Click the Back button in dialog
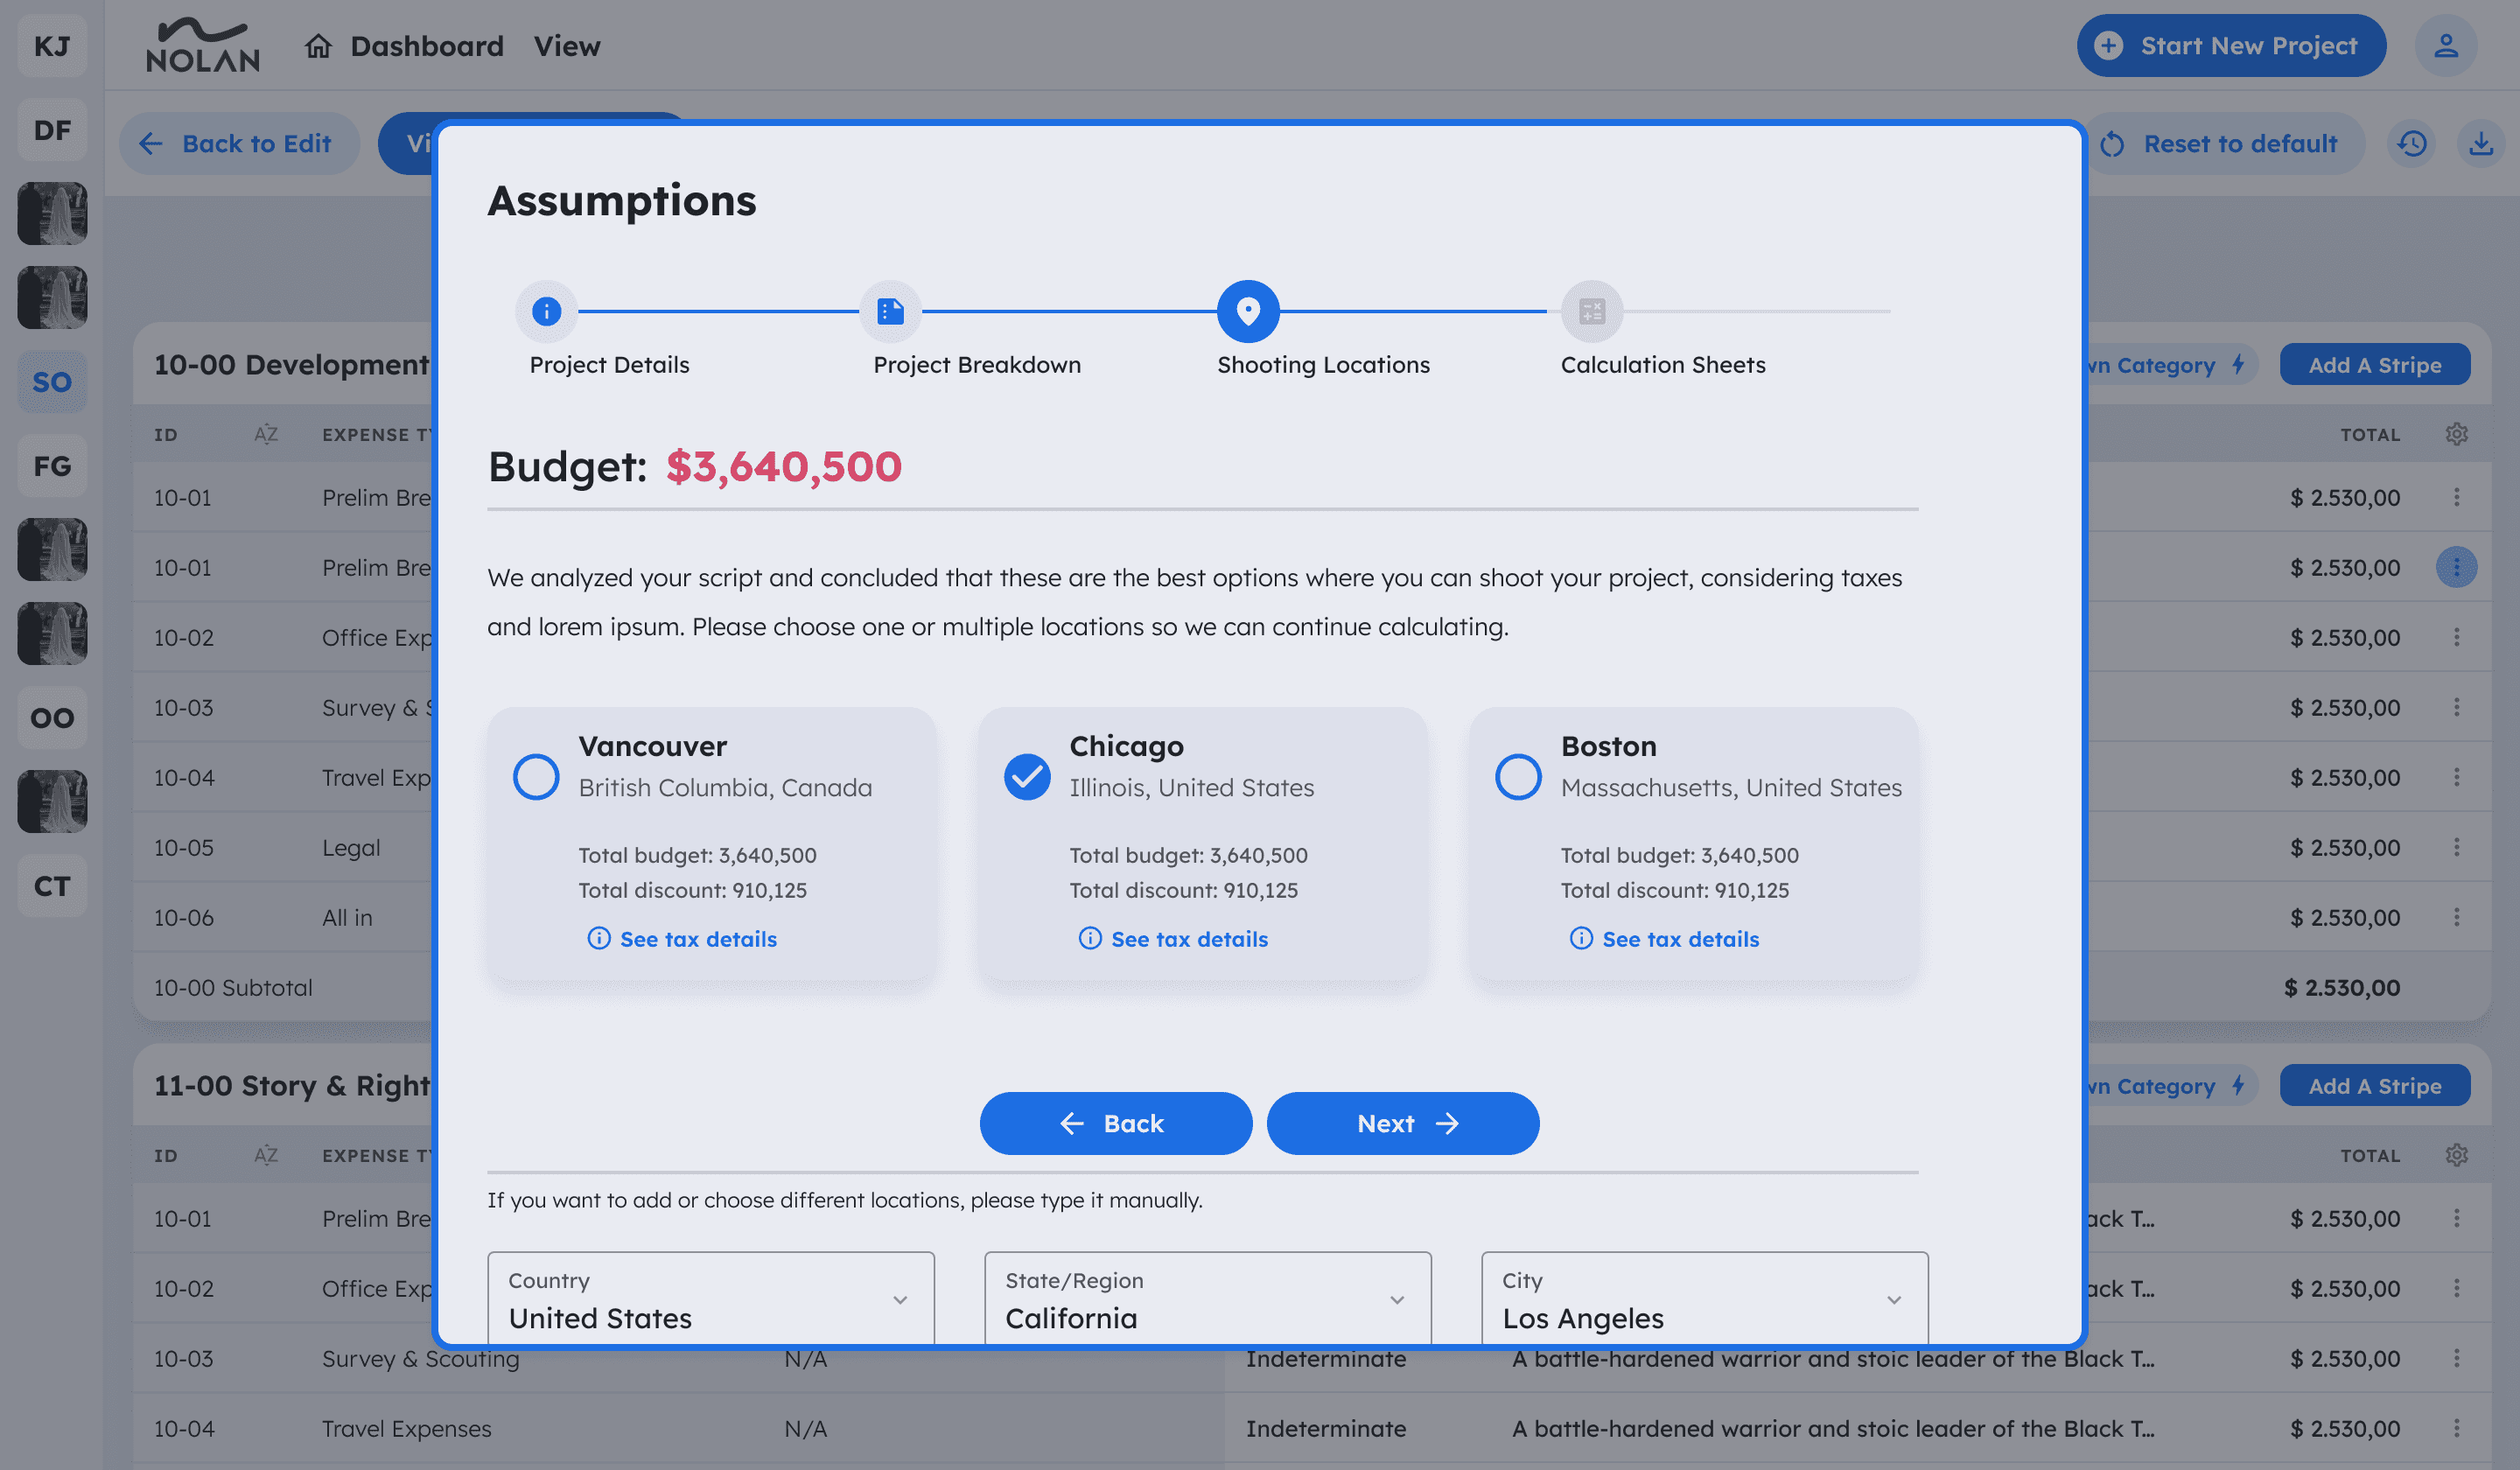The height and width of the screenshot is (1470, 2520). (1115, 1123)
